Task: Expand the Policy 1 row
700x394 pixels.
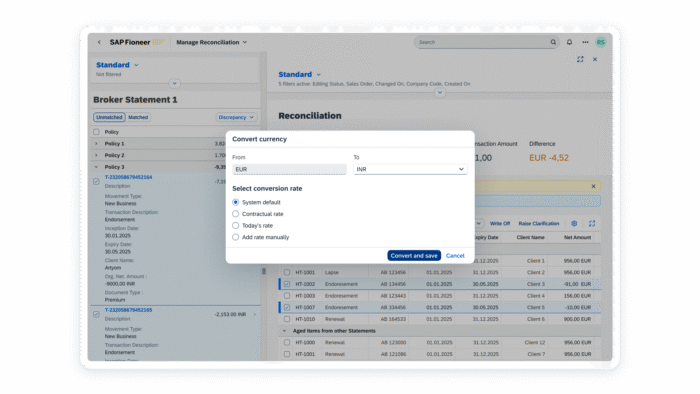Action: pyautogui.click(x=96, y=143)
